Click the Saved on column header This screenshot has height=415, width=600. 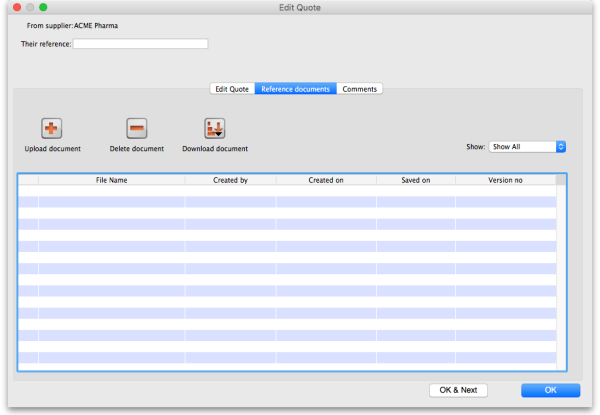click(x=416, y=180)
